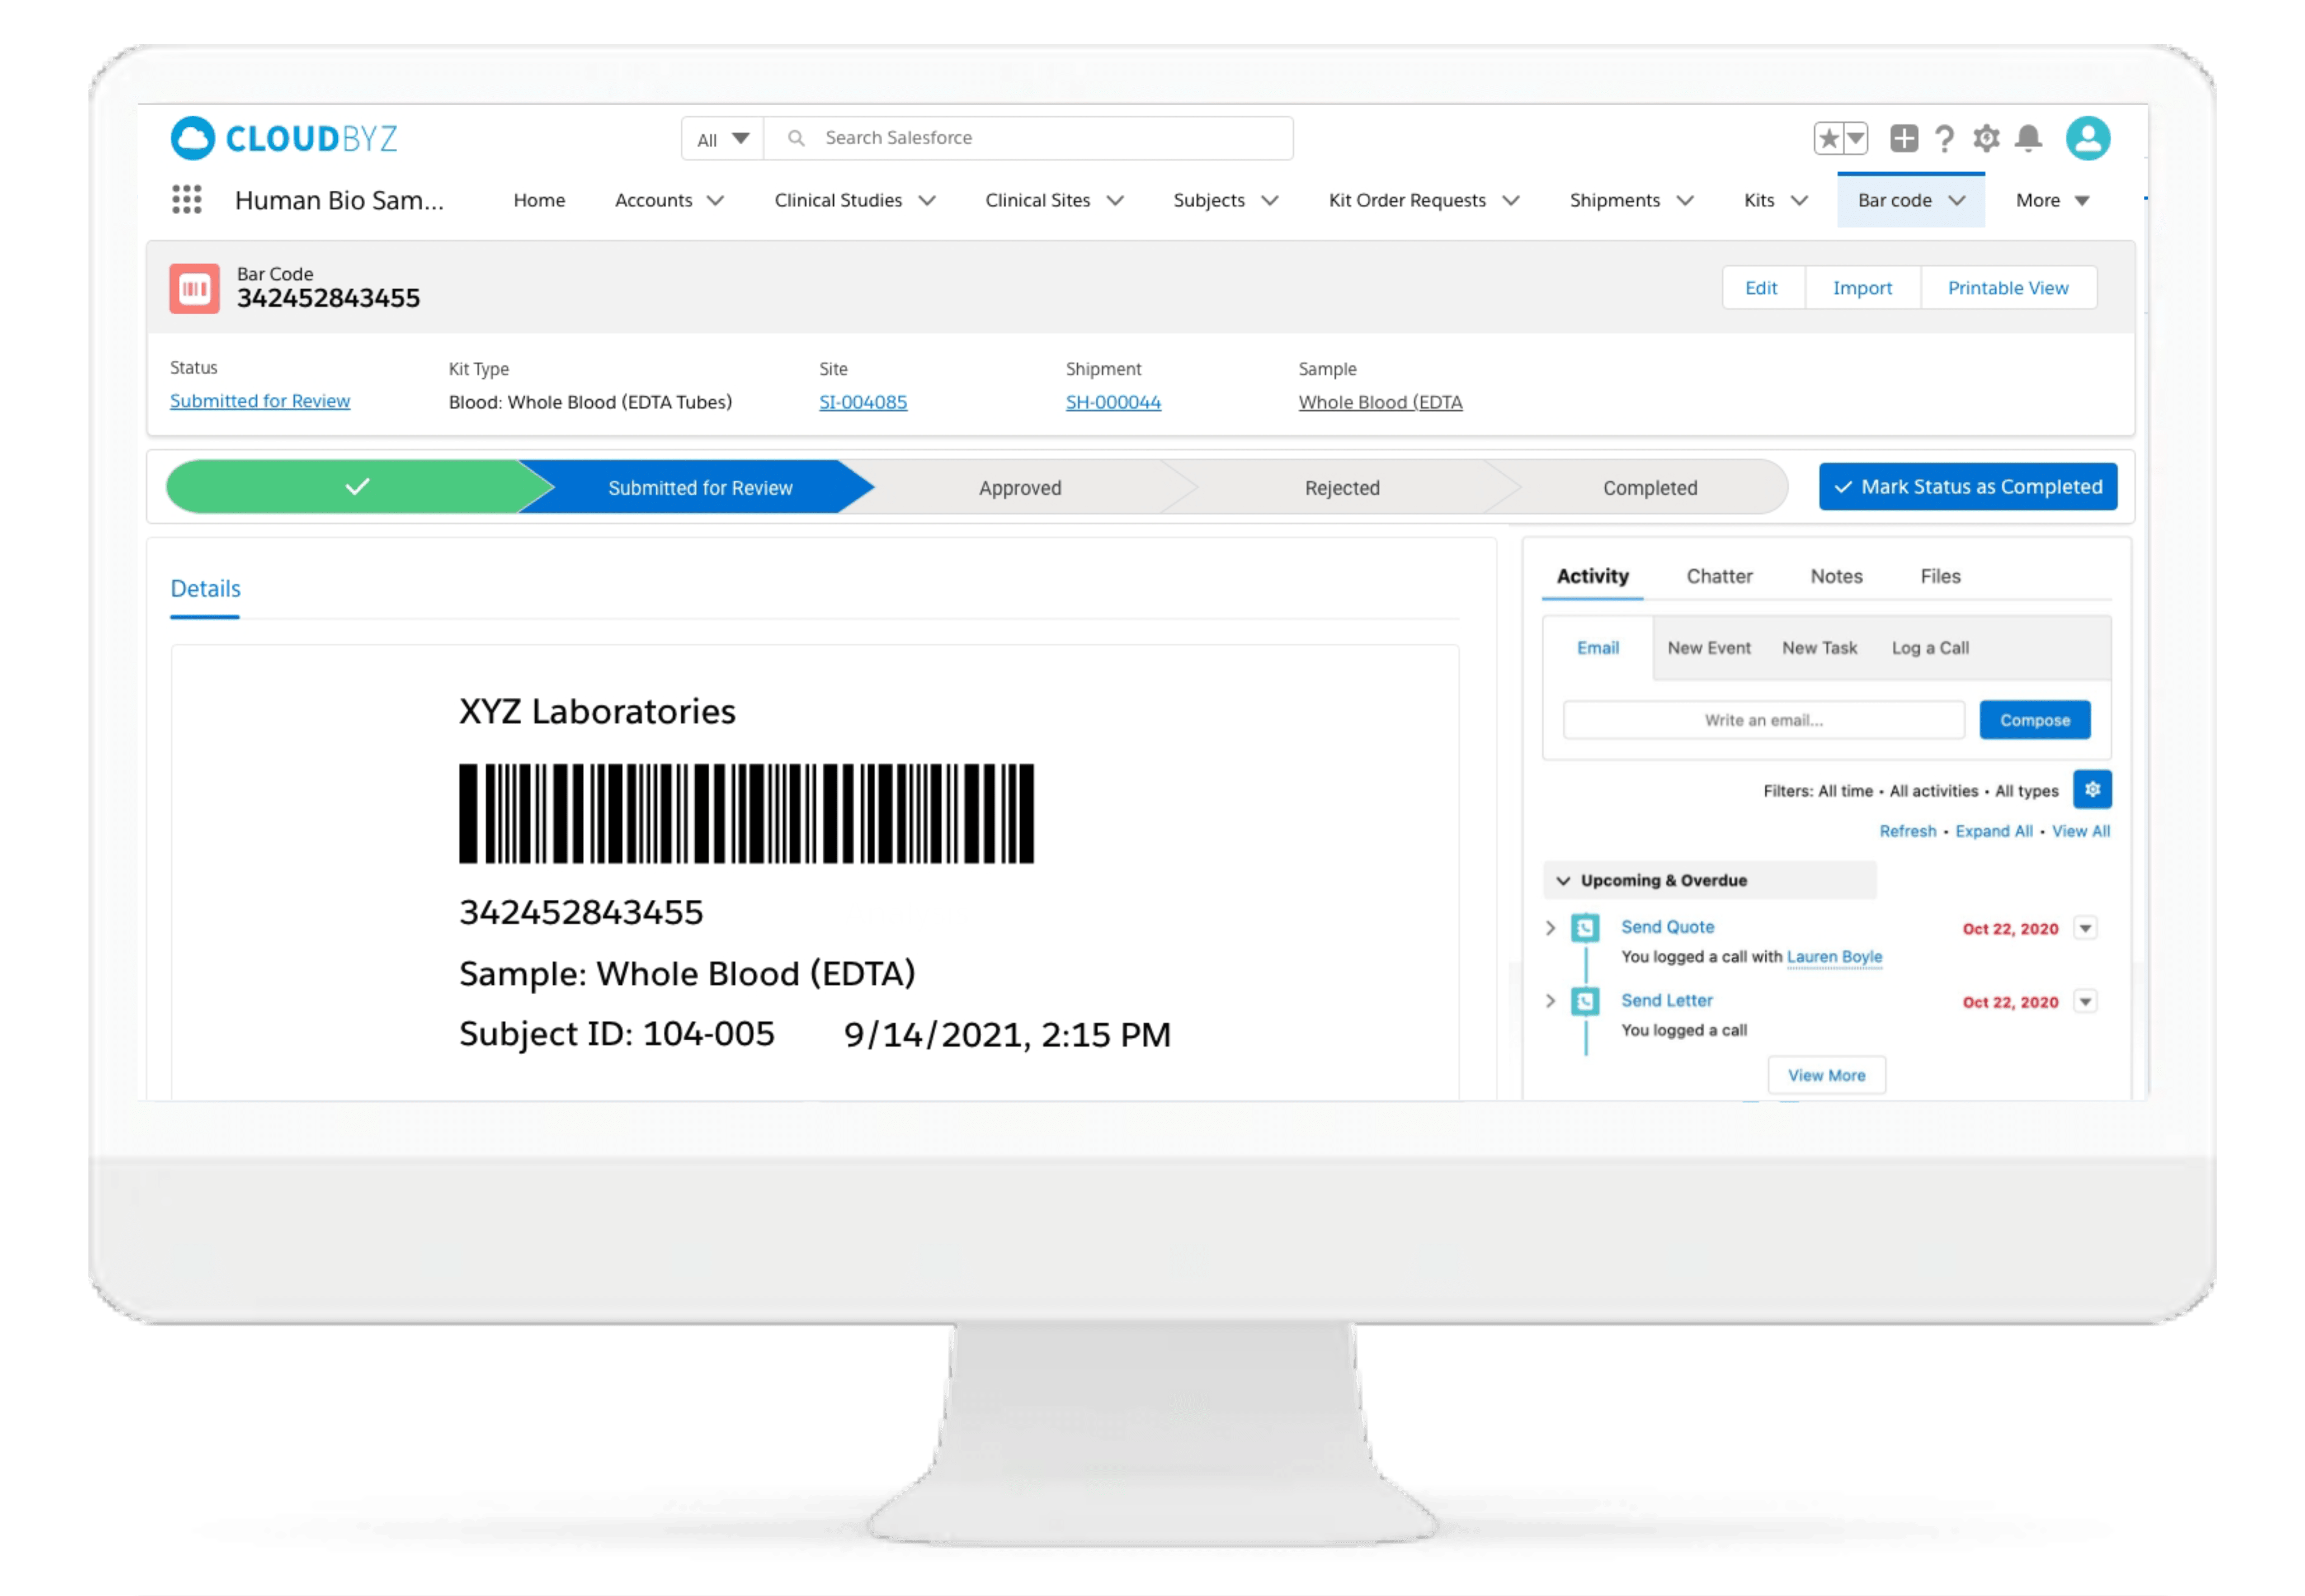Click Mark Status as Completed button
Viewport: 2305px width, 1596px height.
1967,487
